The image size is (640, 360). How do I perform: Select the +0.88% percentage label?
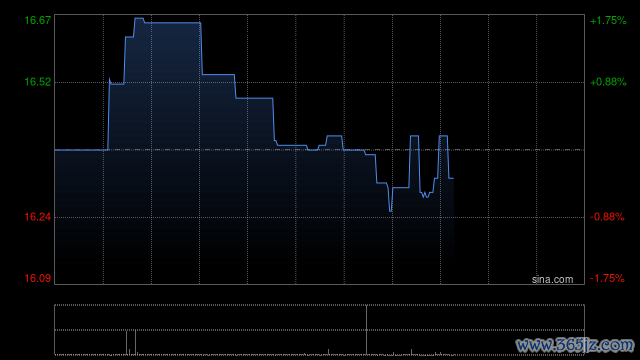(608, 82)
